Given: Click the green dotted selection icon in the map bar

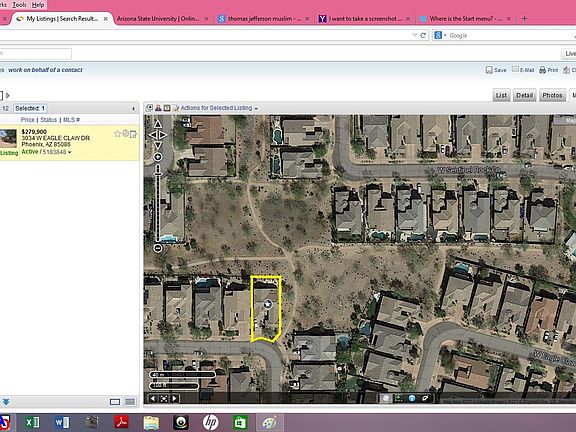Looking at the screenshot, I should pos(399,398).
